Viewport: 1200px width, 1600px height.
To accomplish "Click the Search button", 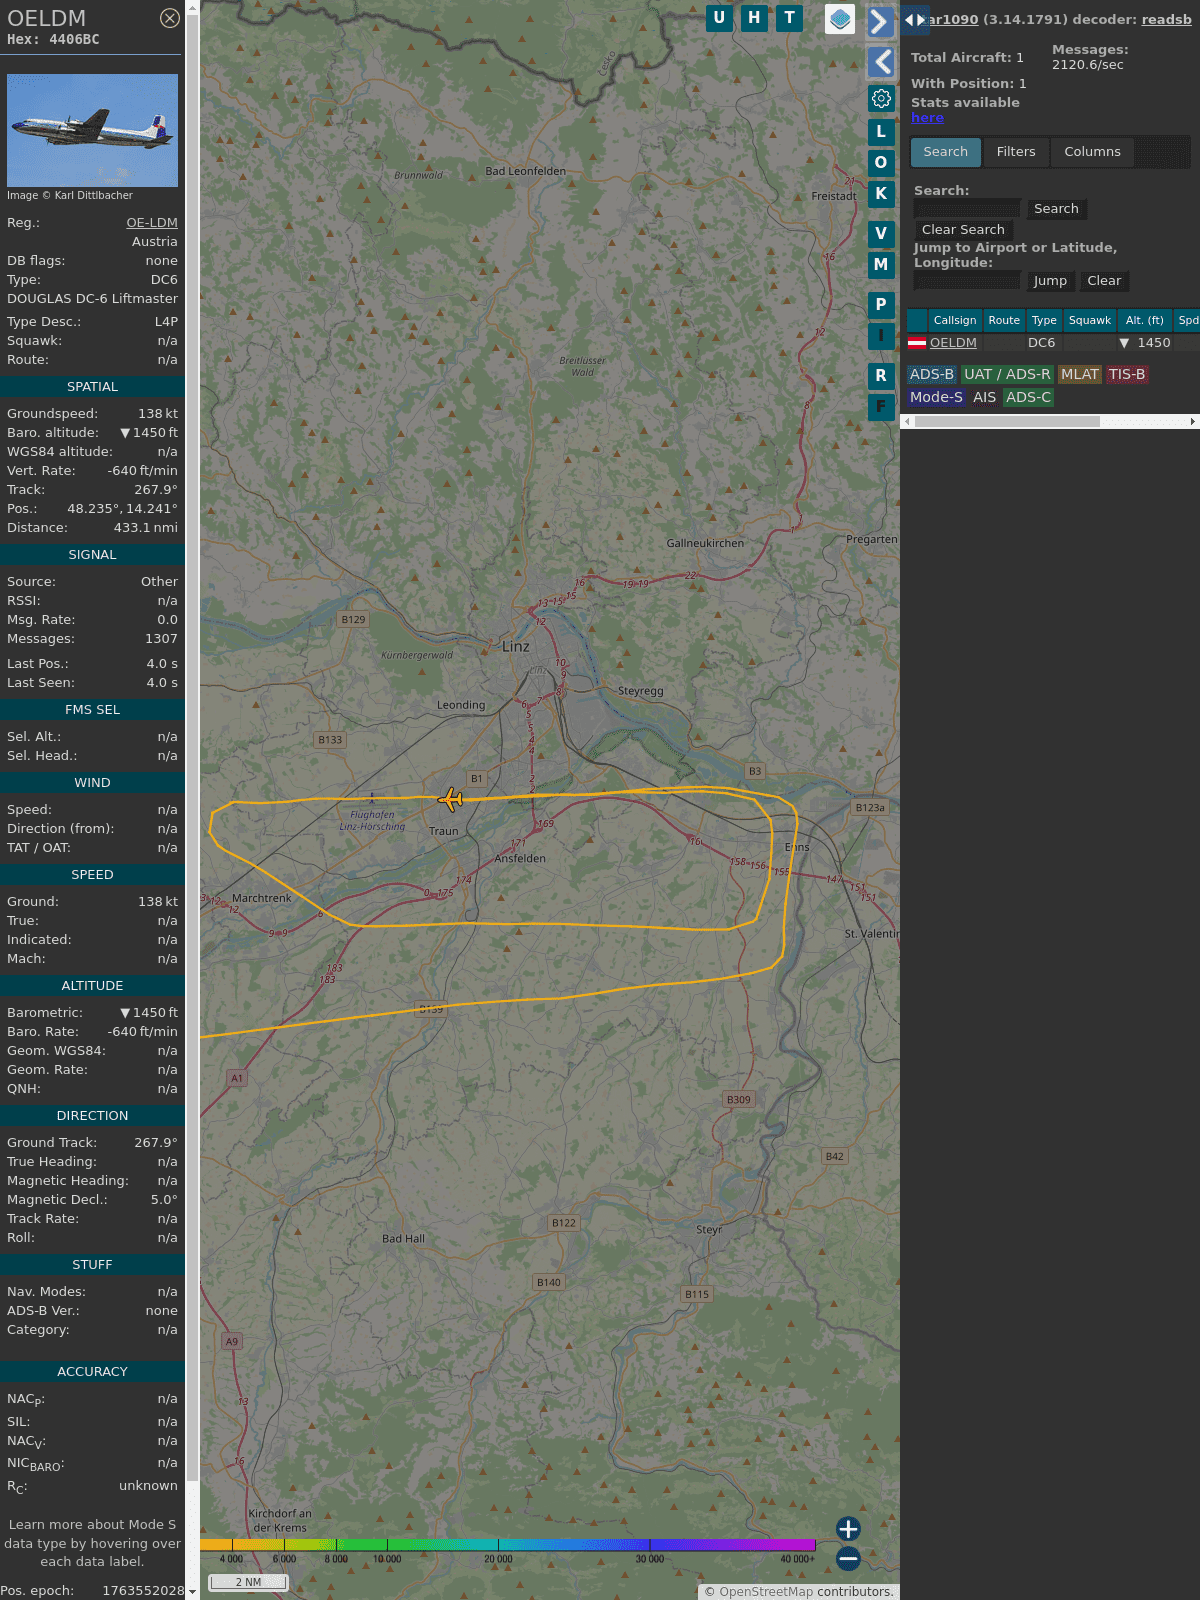I will point(1056,209).
